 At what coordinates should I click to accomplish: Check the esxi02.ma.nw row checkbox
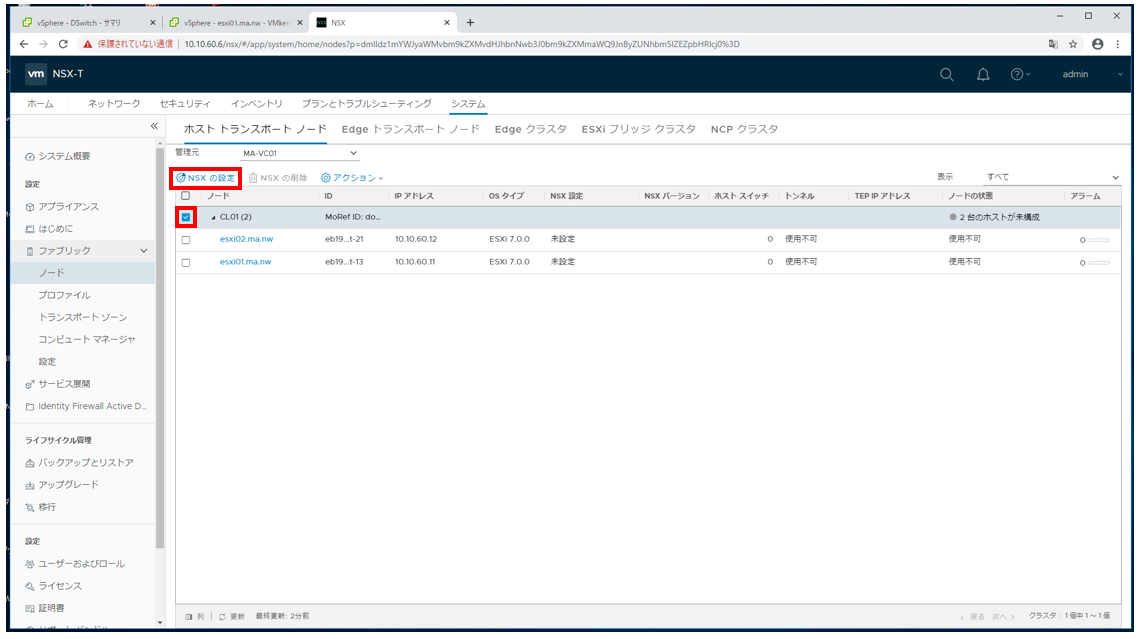point(186,240)
